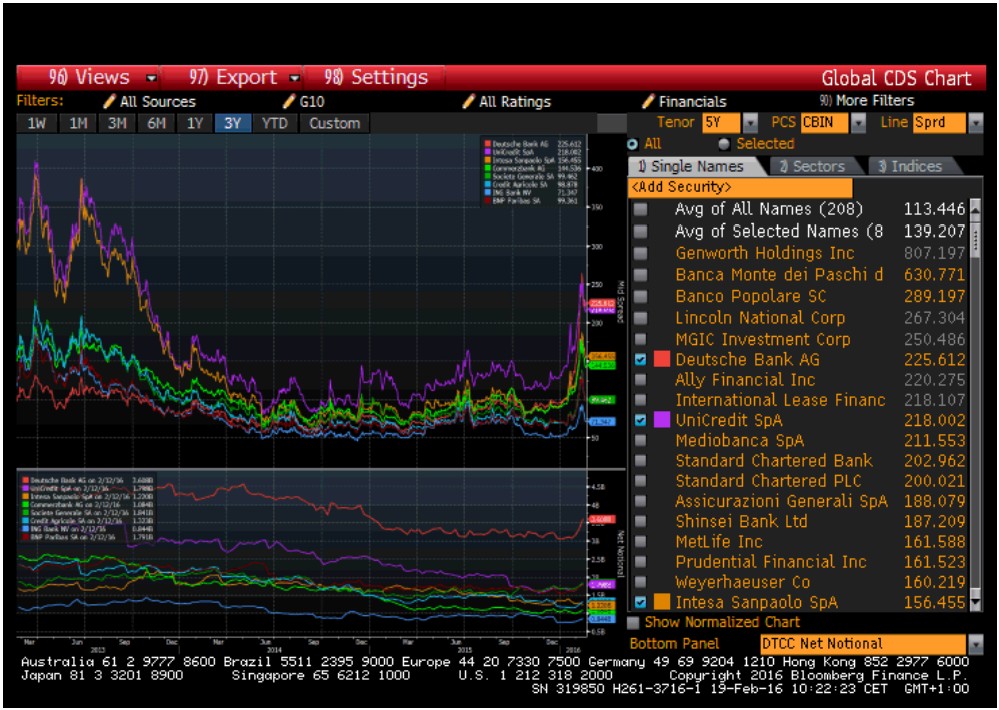Select the 1Y time range
Viewport: 999px width, 710px height.
pos(195,123)
